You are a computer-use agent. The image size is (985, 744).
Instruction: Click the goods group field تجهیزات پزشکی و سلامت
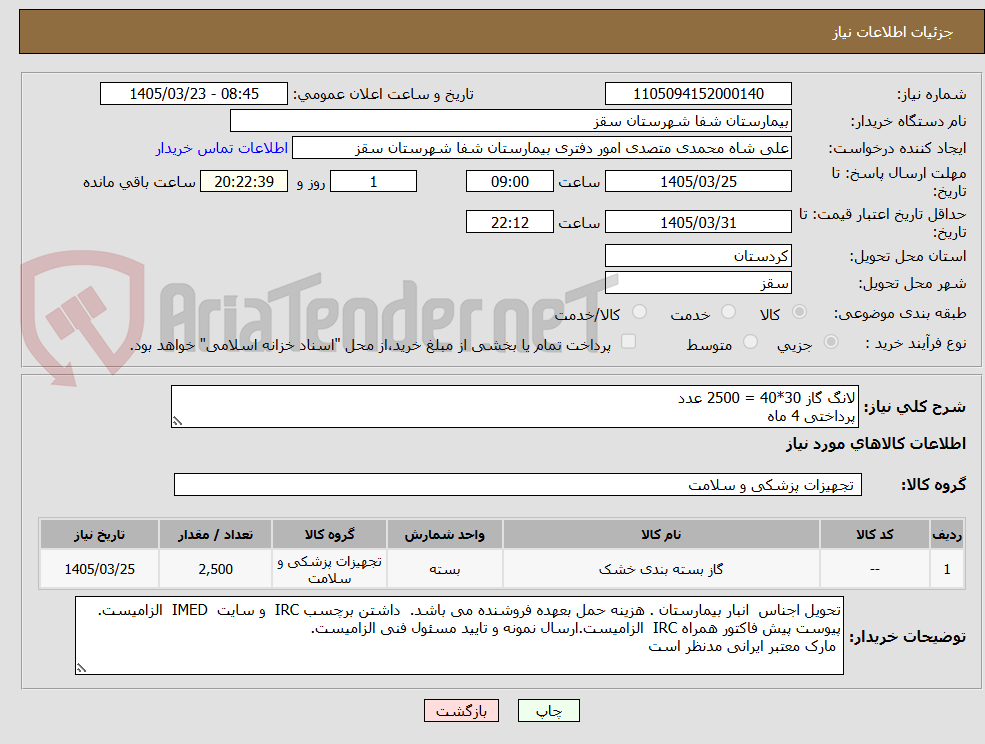[518, 484]
